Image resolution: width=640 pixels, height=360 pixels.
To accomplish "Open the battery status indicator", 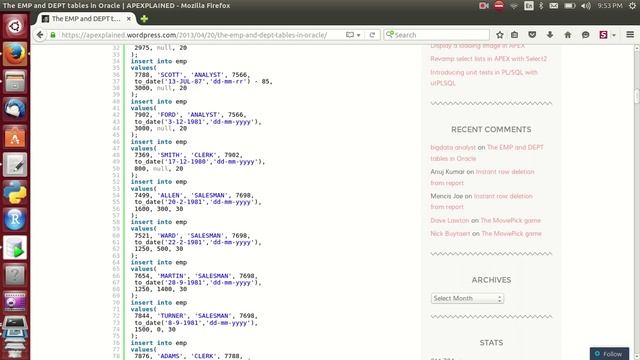I will tap(569, 6).
